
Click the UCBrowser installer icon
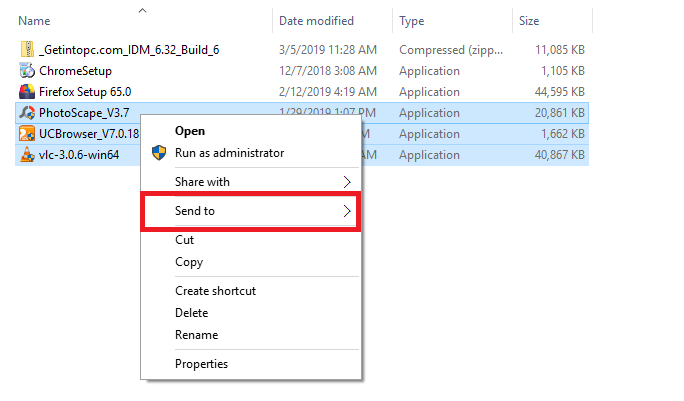click(x=27, y=134)
